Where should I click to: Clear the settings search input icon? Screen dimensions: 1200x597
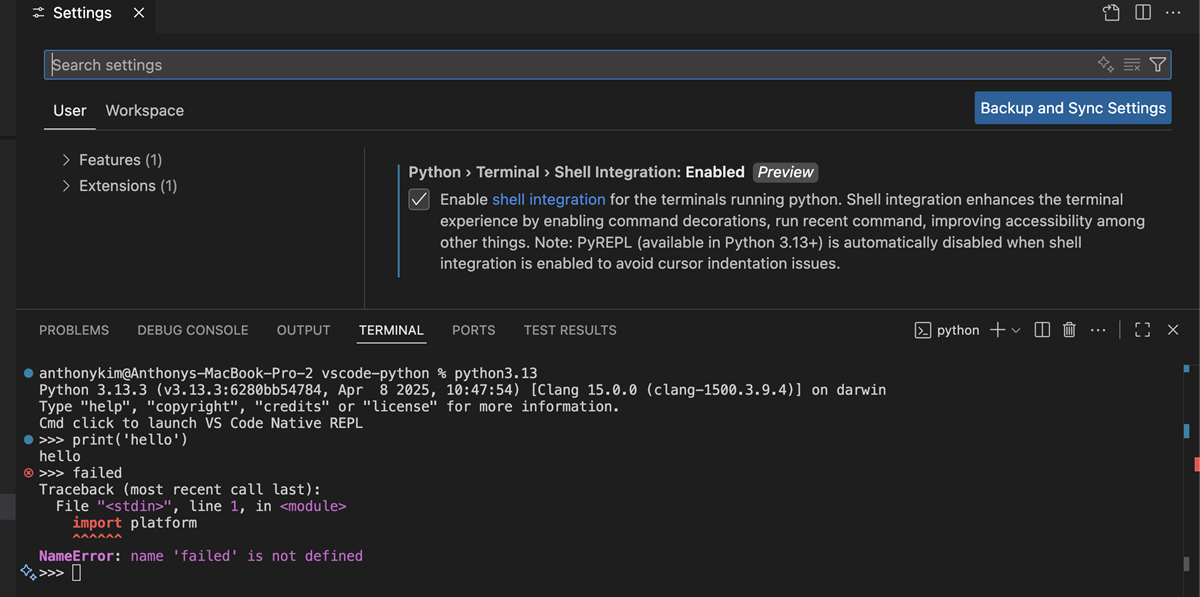tap(1131, 64)
